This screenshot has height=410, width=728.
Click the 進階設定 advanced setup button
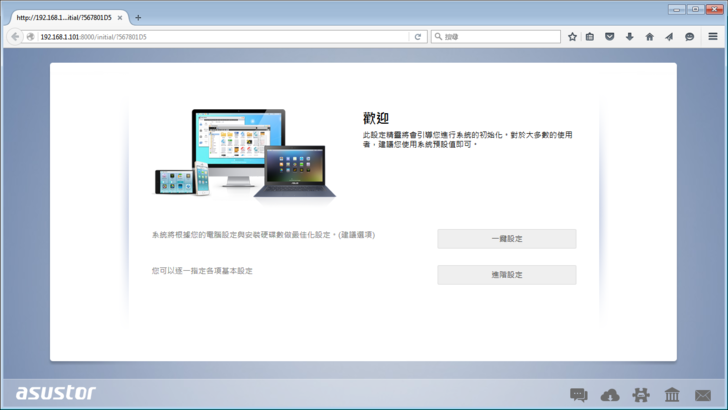pos(507,275)
